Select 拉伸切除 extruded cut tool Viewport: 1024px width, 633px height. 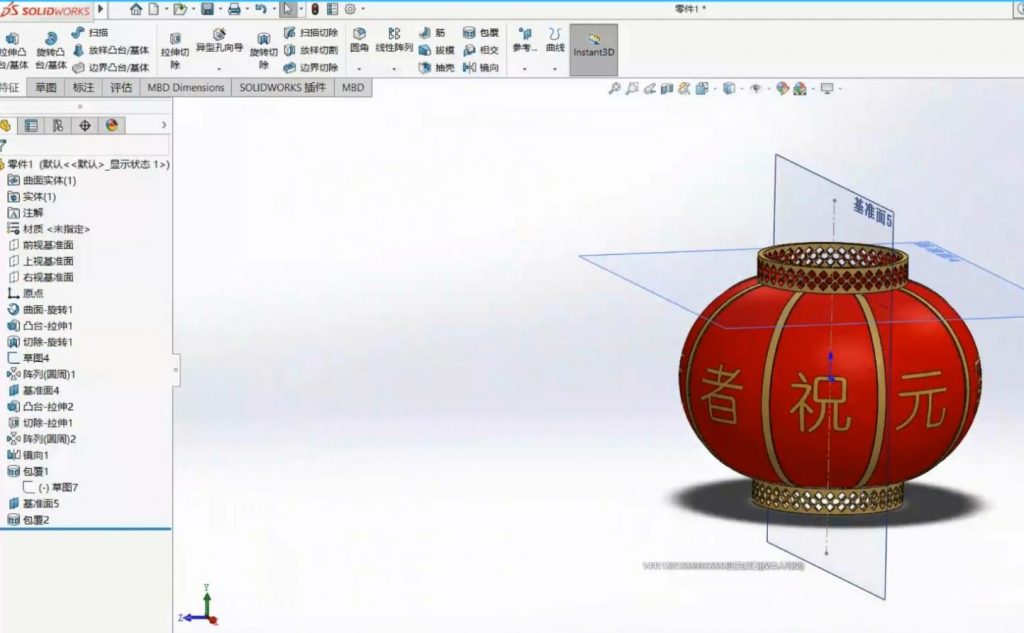(174, 51)
